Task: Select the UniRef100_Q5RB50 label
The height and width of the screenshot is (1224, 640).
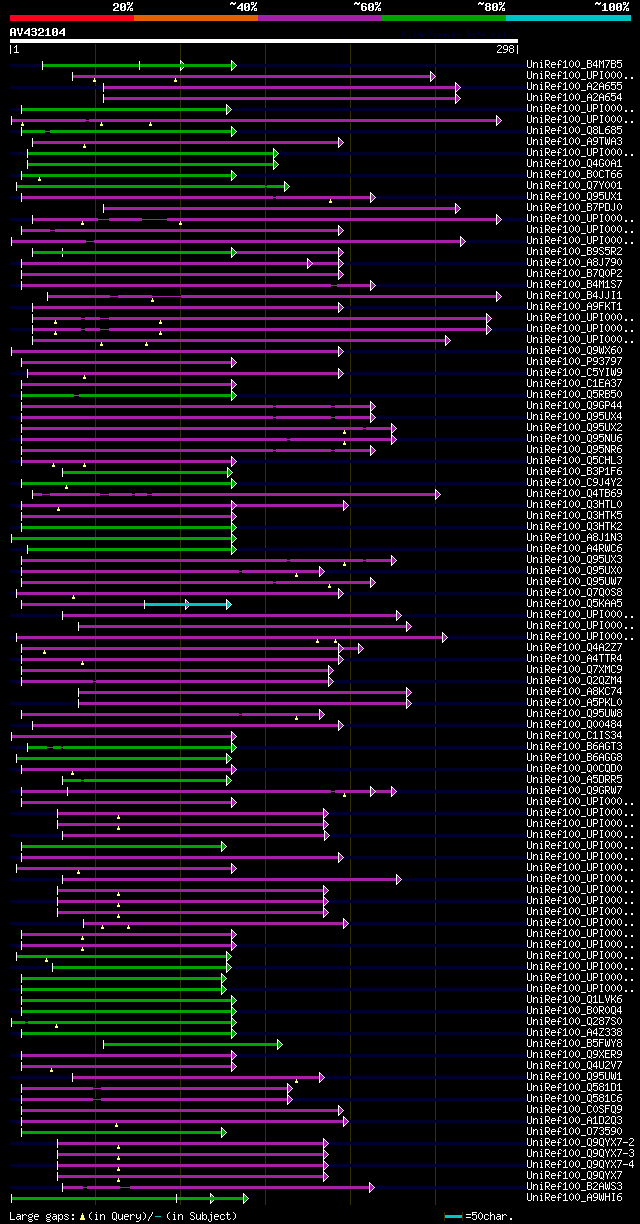Action: (x=574, y=395)
